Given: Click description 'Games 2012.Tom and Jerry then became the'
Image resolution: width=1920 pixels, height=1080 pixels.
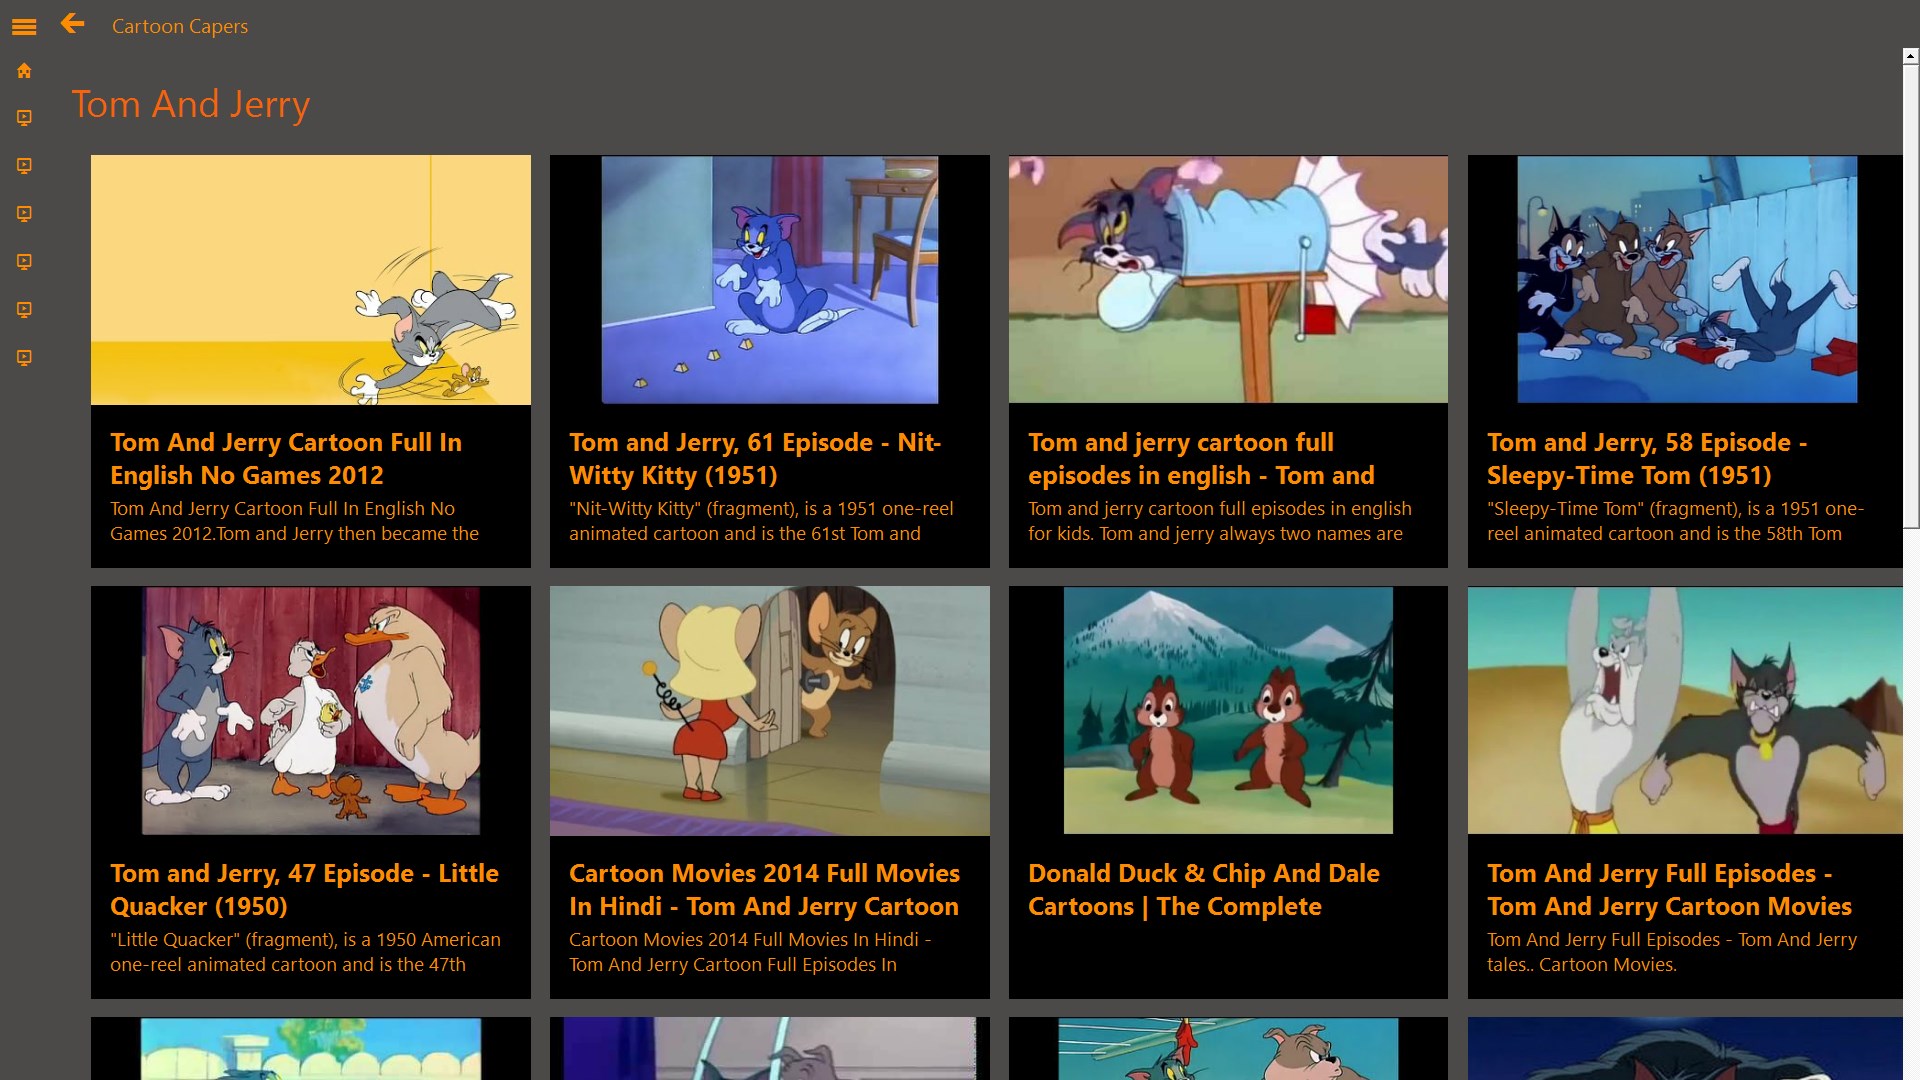Looking at the screenshot, I should 294,534.
